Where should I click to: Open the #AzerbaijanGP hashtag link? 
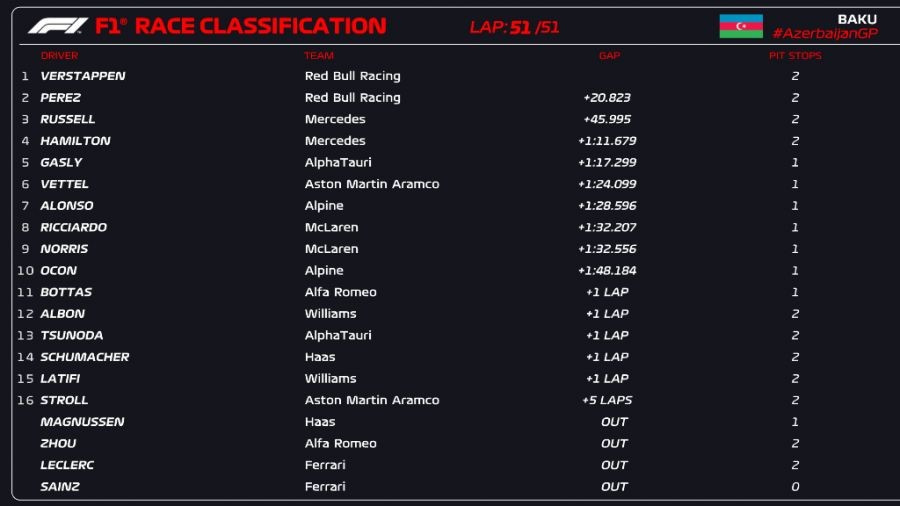824,34
